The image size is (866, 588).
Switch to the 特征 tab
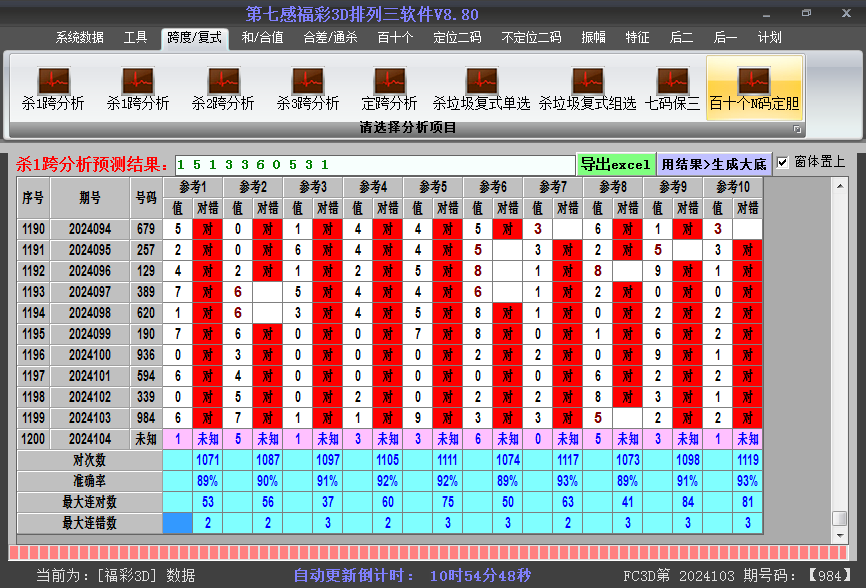tap(637, 38)
